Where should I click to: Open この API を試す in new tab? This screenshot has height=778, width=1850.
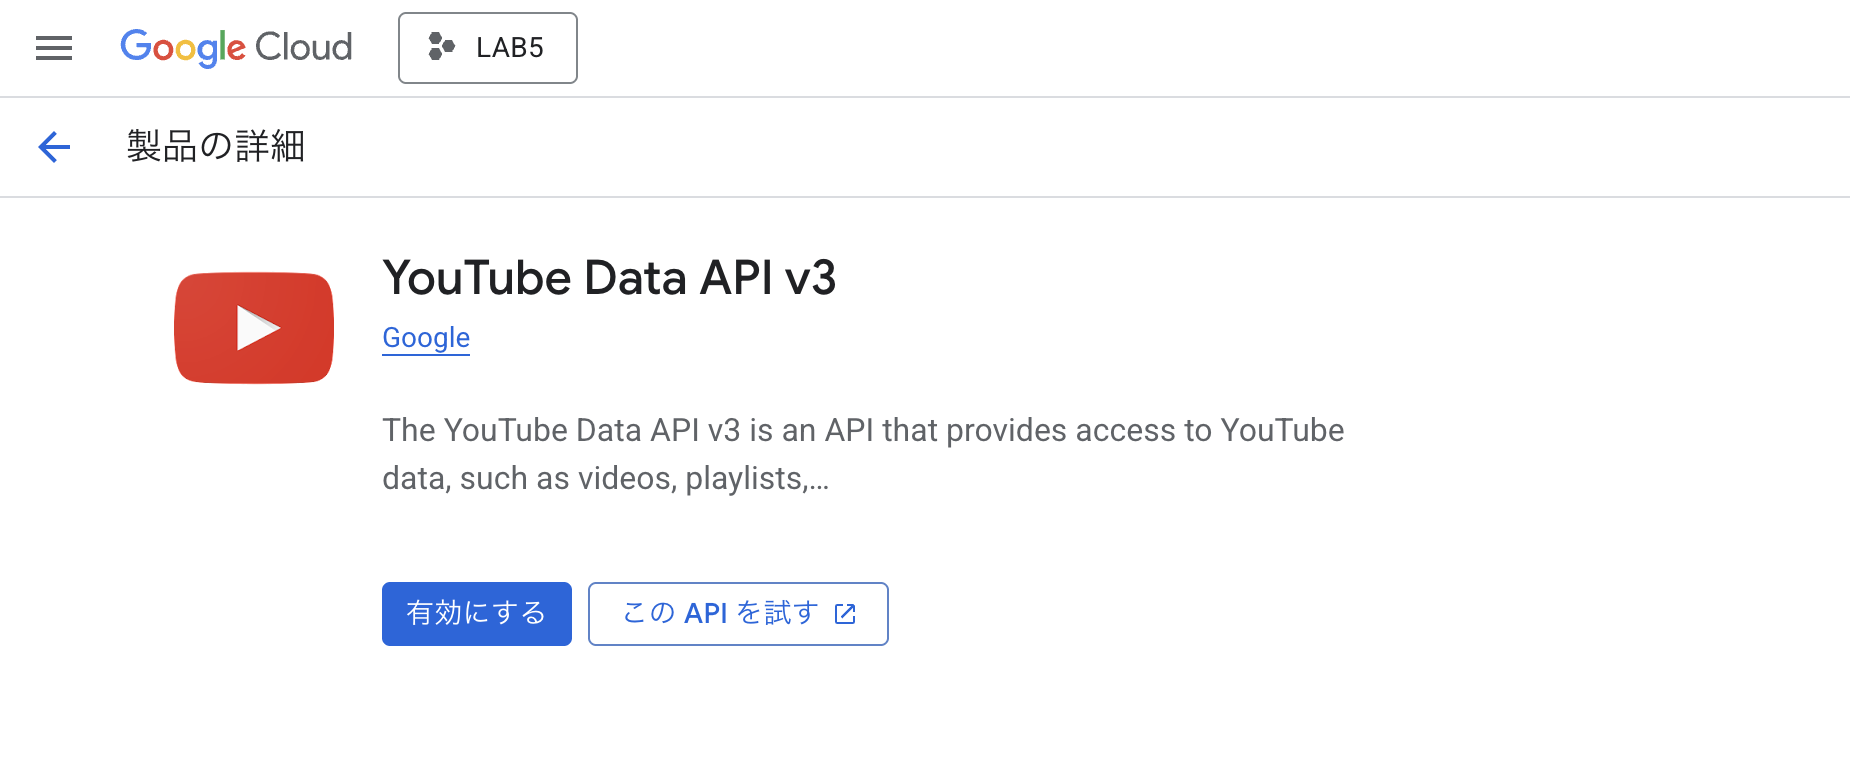[x=737, y=613]
